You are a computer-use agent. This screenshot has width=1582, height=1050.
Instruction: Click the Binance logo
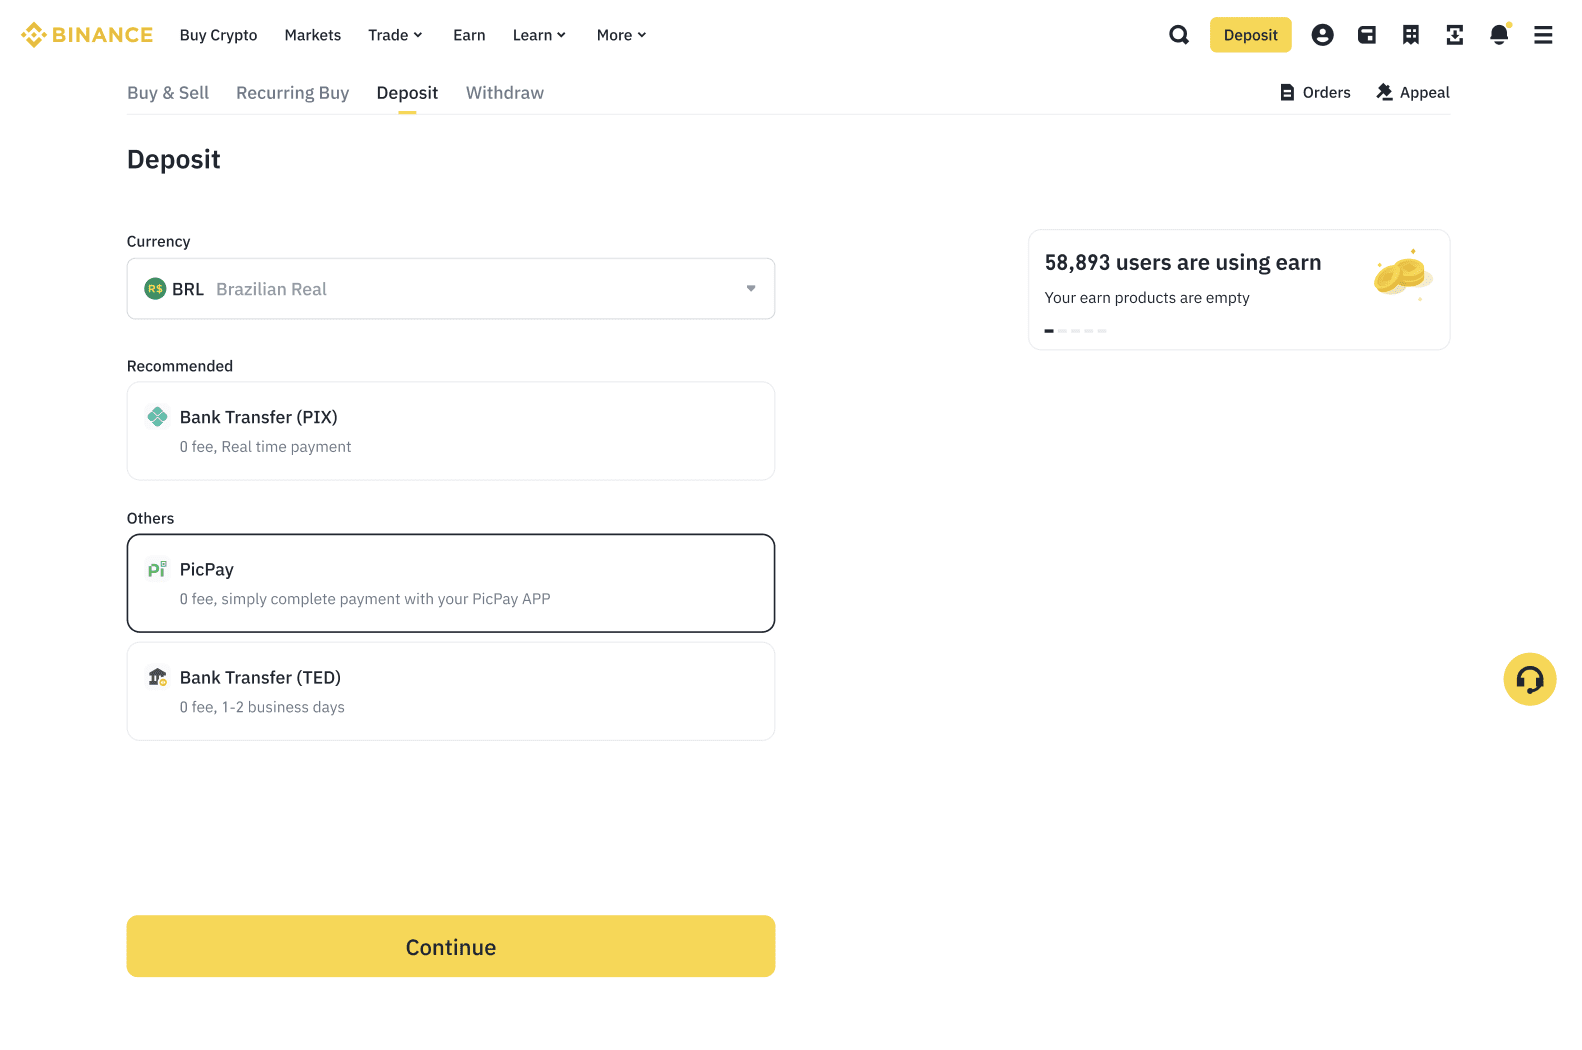point(87,35)
